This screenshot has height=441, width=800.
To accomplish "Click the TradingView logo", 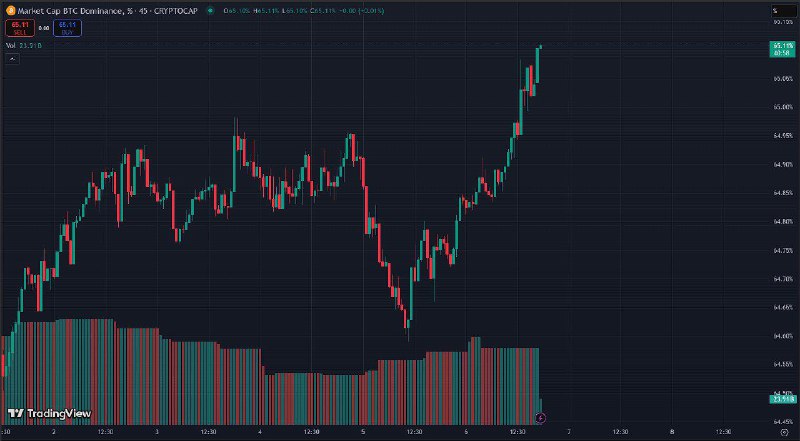I will (x=49, y=413).
